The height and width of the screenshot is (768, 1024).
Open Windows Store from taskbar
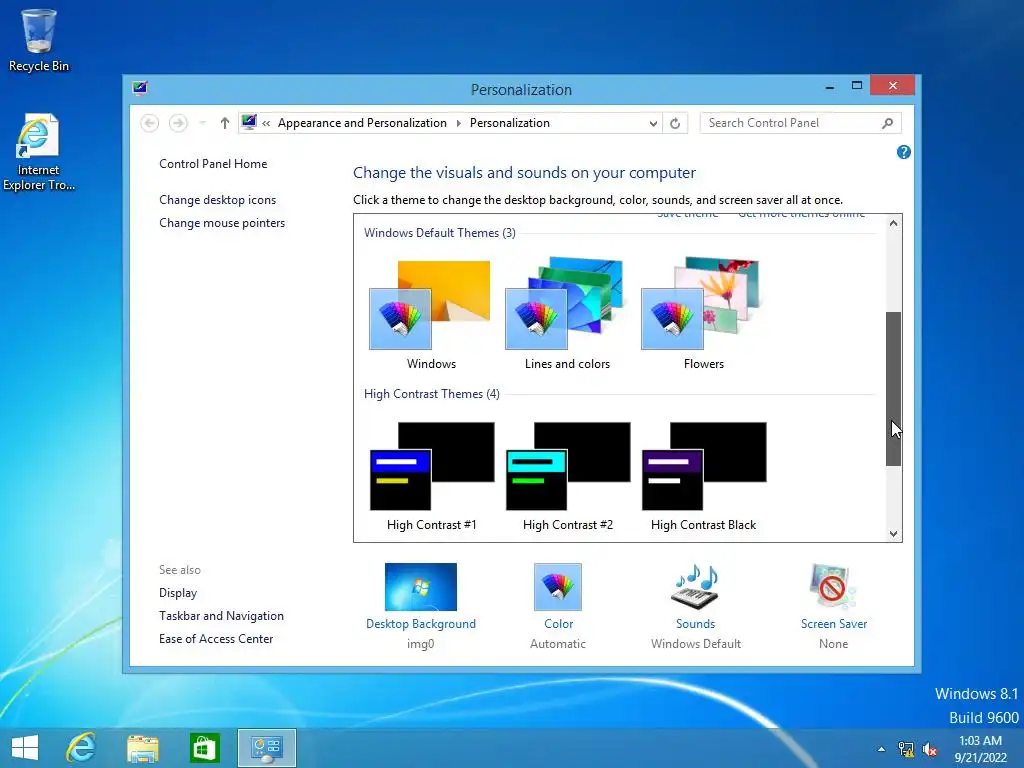(x=204, y=748)
